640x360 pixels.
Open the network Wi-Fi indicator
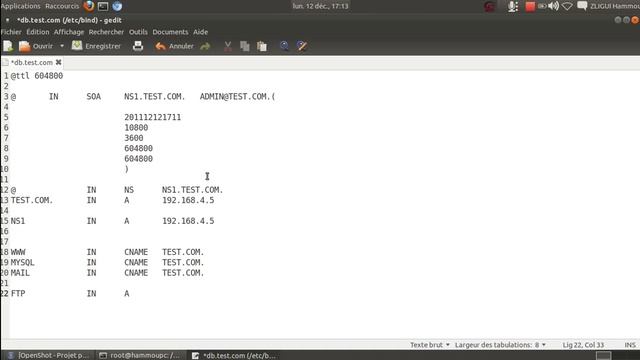click(567, 6)
